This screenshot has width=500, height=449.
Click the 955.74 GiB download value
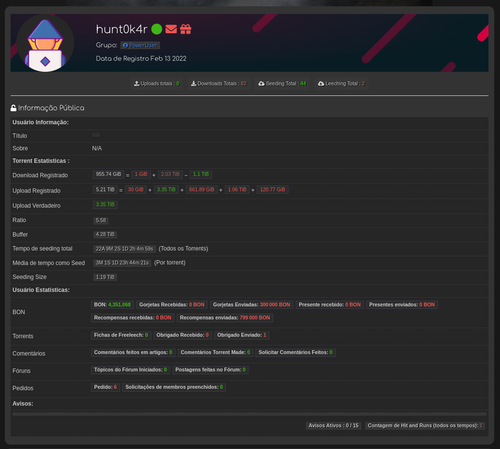[108, 174]
